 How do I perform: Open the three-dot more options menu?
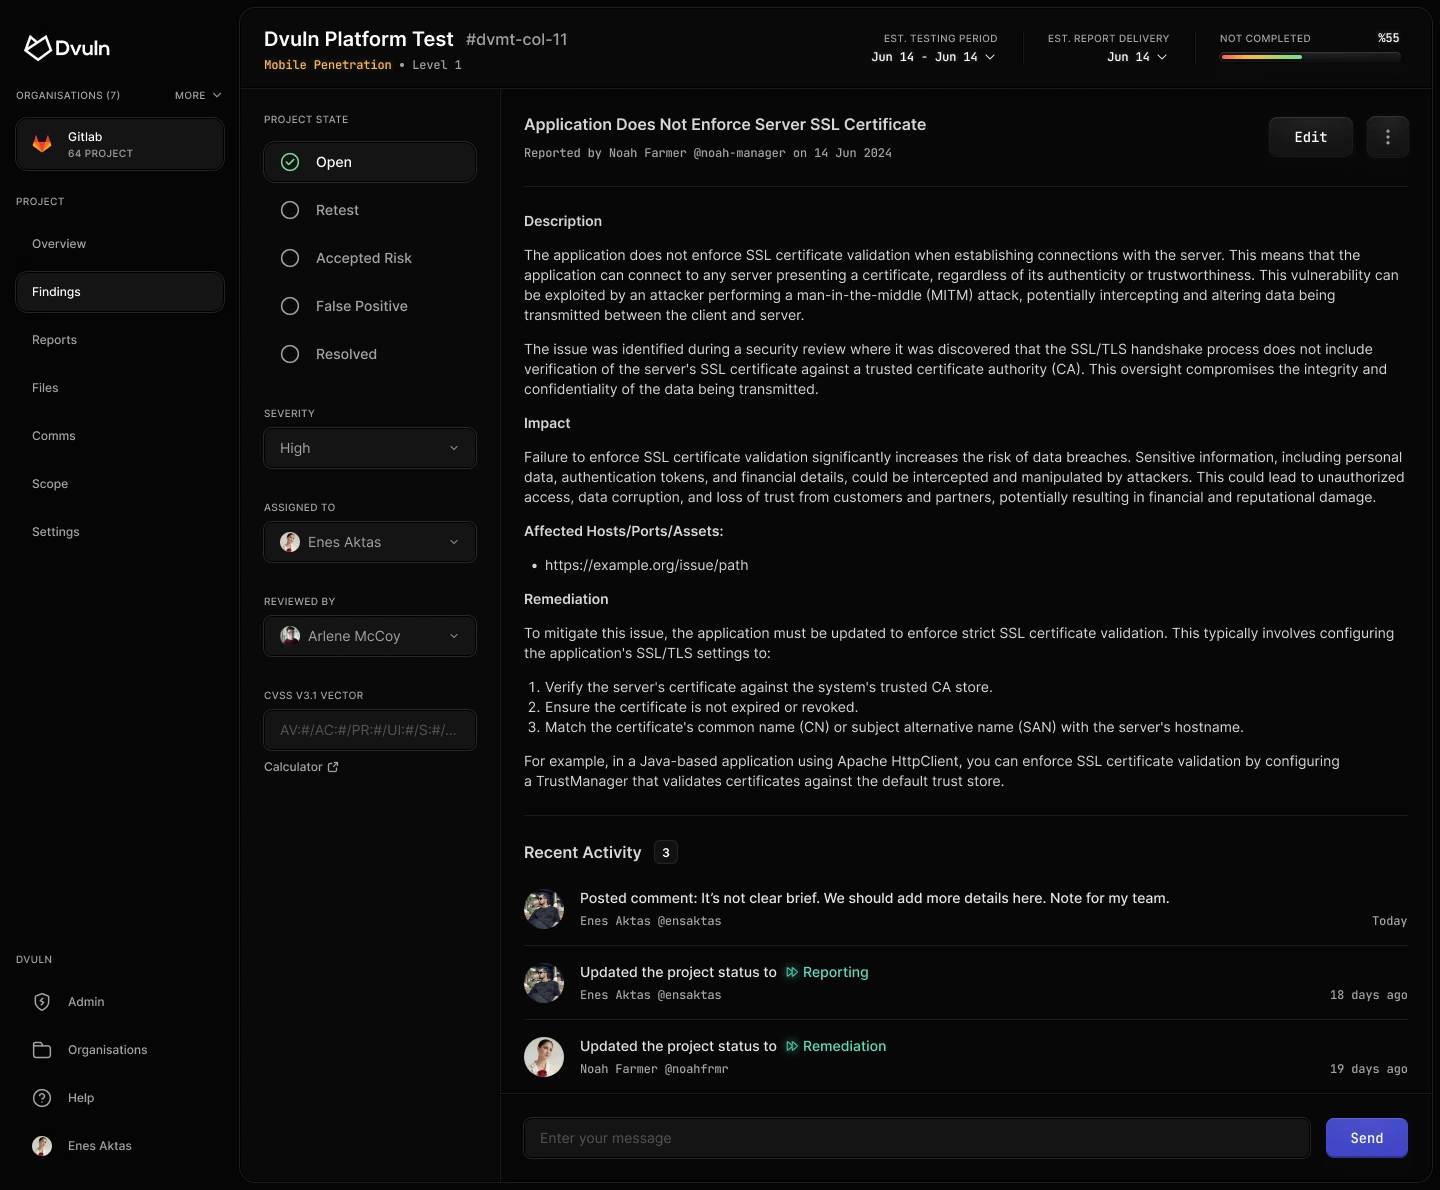coord(1388,137)
